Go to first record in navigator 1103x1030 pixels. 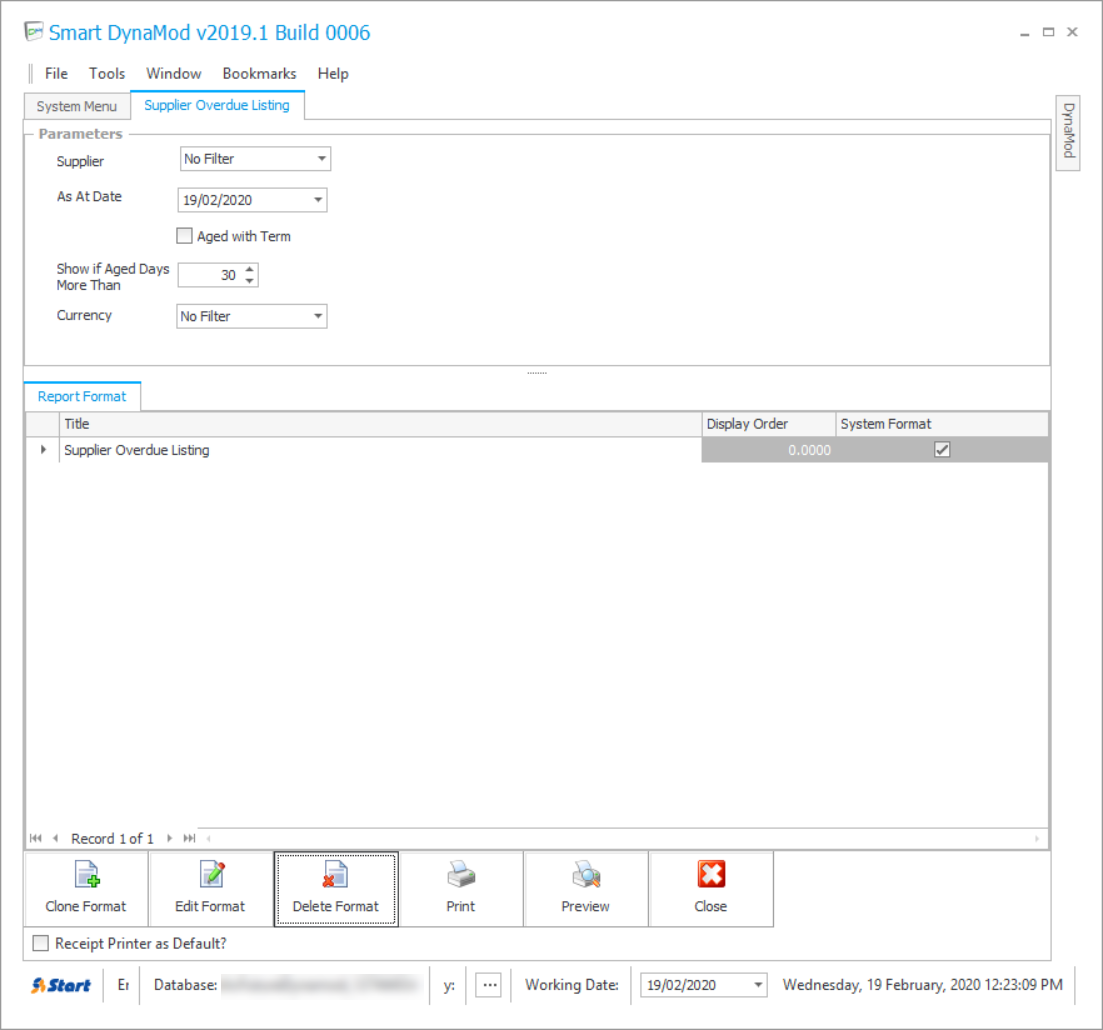tap(36, 838)
